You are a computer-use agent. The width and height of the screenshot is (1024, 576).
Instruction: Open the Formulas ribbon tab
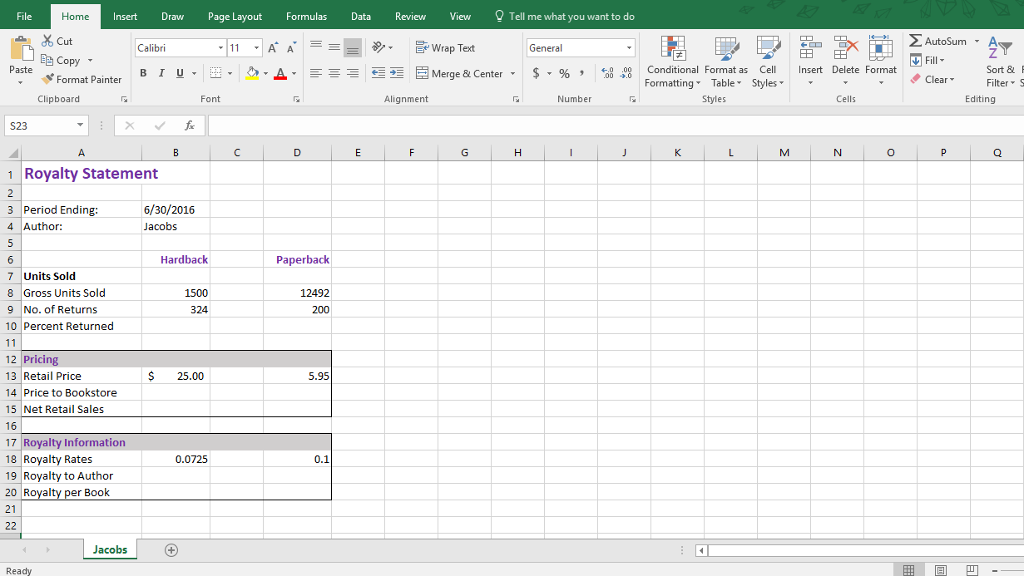click(306, 16)
